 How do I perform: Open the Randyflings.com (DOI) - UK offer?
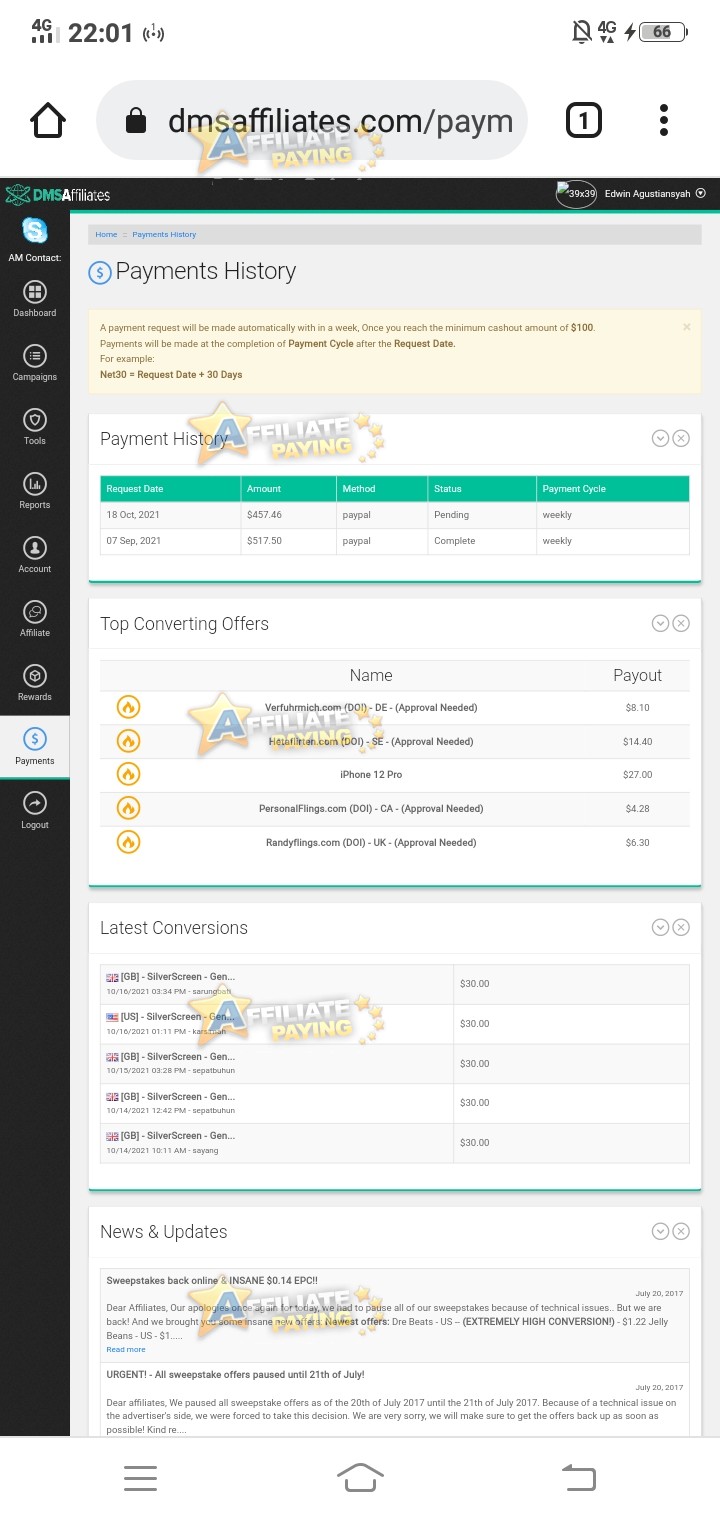tap(371, 842)
